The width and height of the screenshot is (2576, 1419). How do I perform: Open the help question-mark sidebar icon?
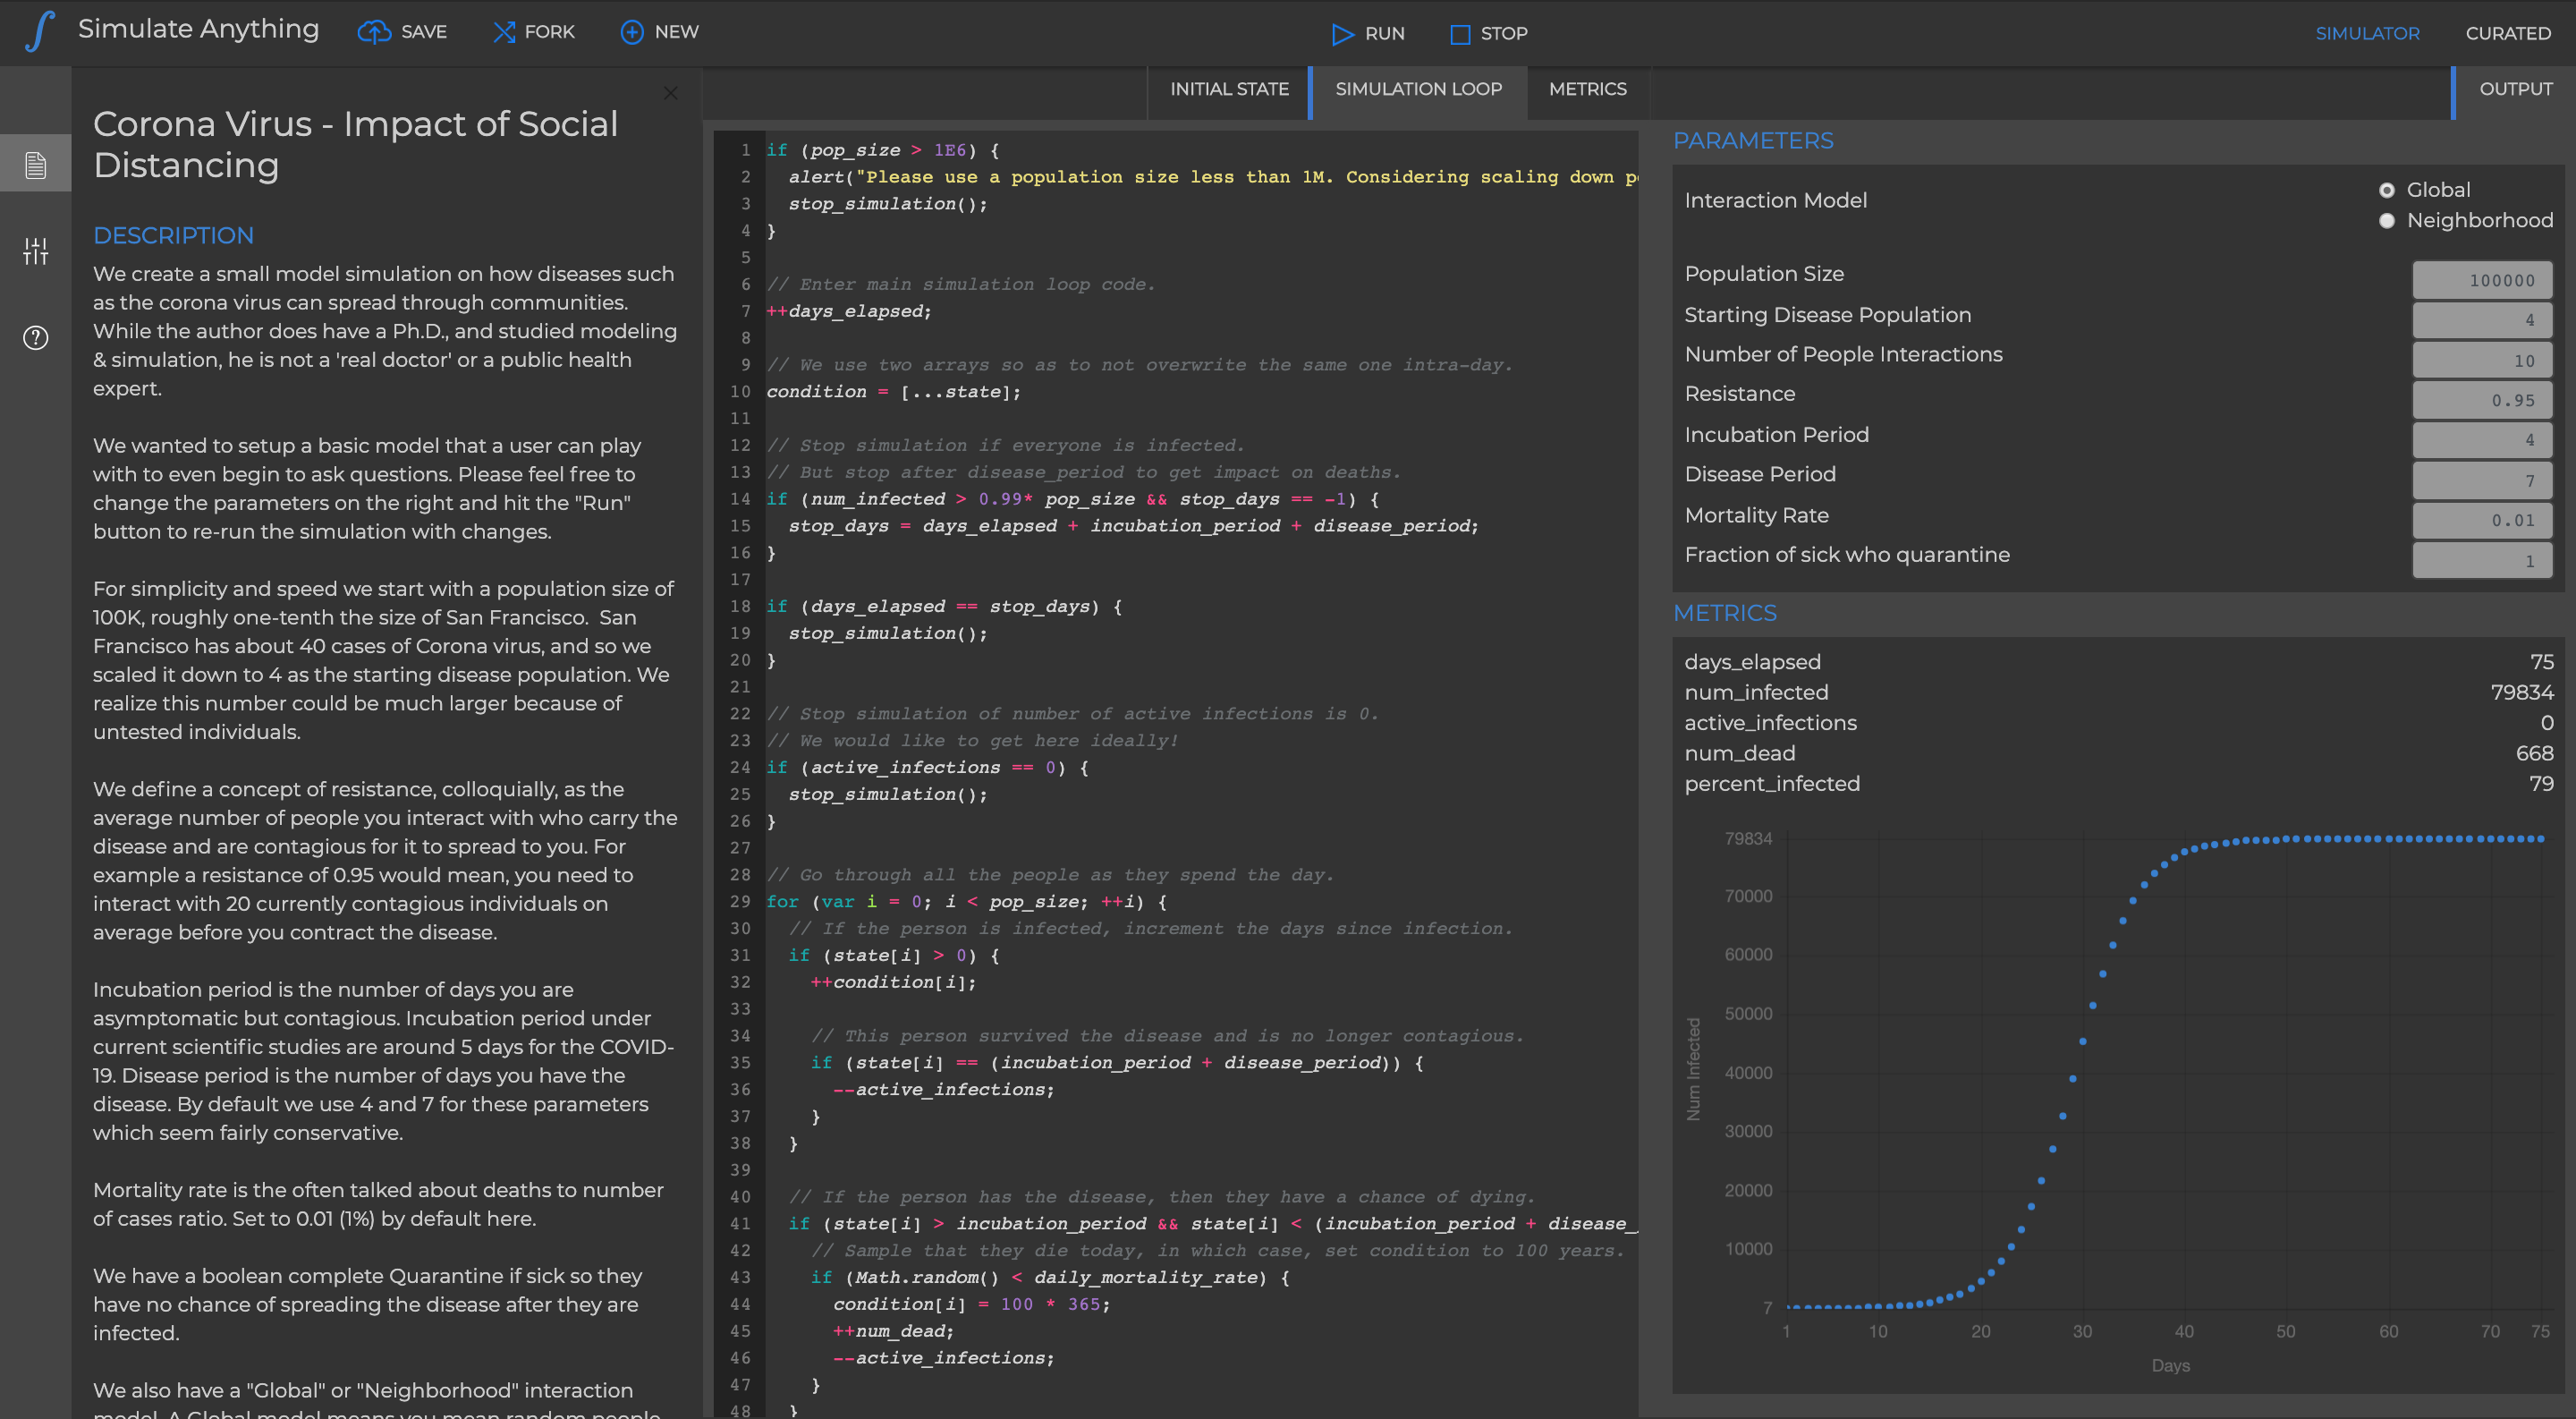tap(36, 338)
